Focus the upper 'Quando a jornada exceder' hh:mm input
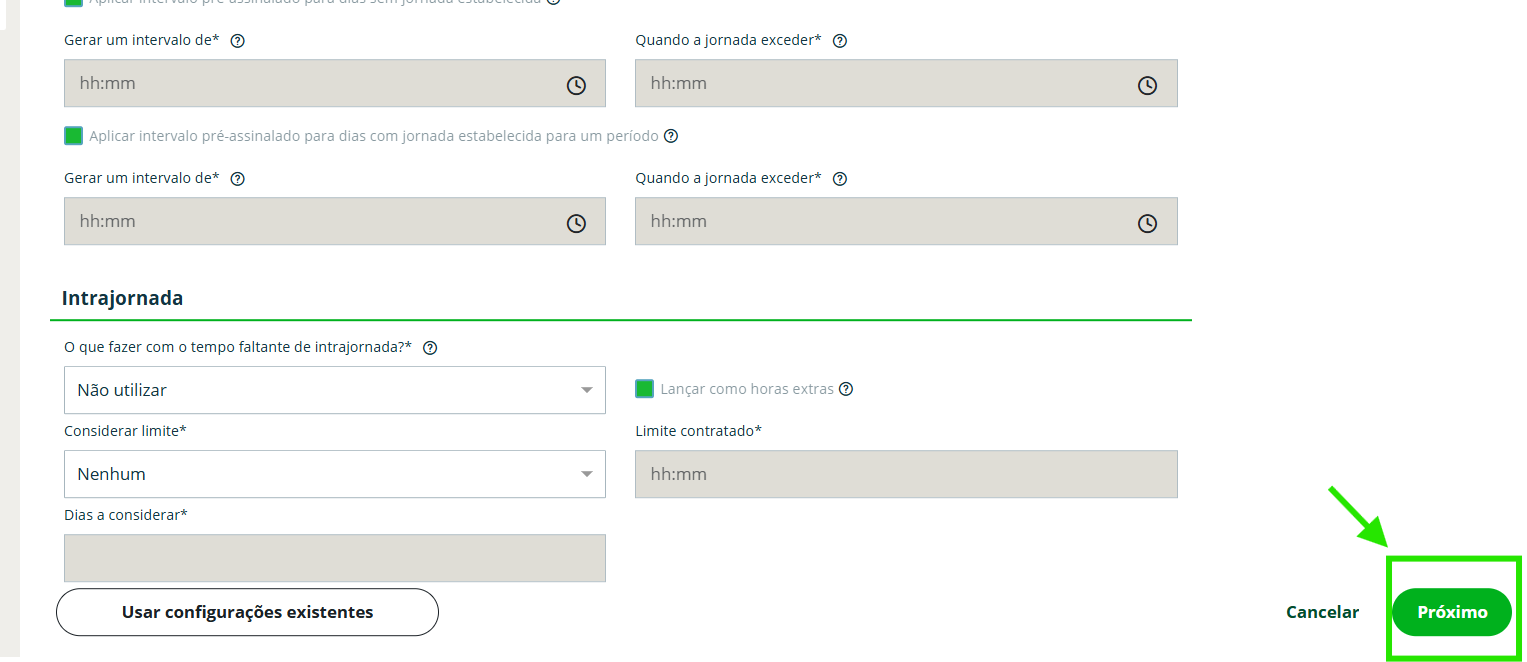This screenshot has height=662, width=1527. [x=880, y=83]
